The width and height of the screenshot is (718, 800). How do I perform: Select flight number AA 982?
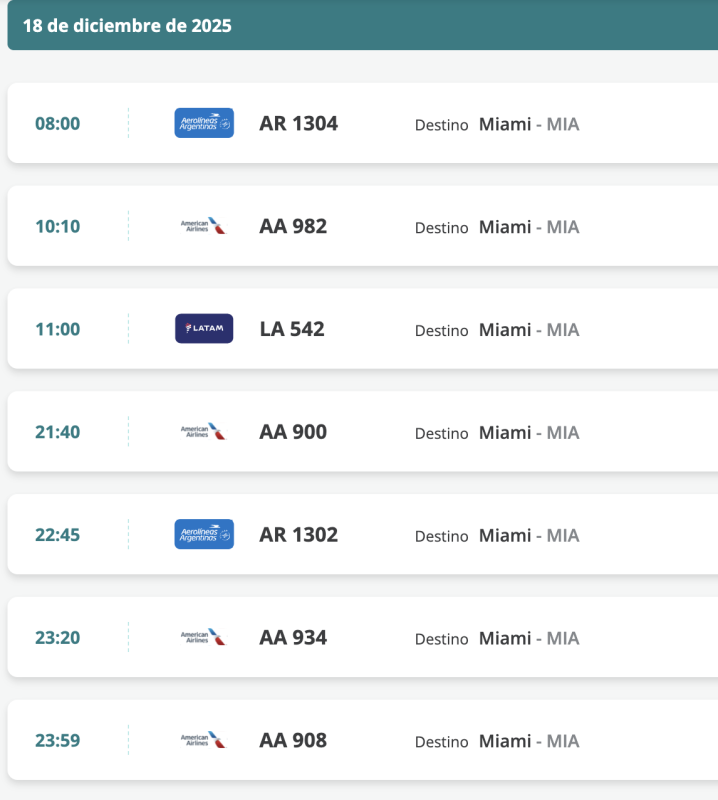click(293, 226)
